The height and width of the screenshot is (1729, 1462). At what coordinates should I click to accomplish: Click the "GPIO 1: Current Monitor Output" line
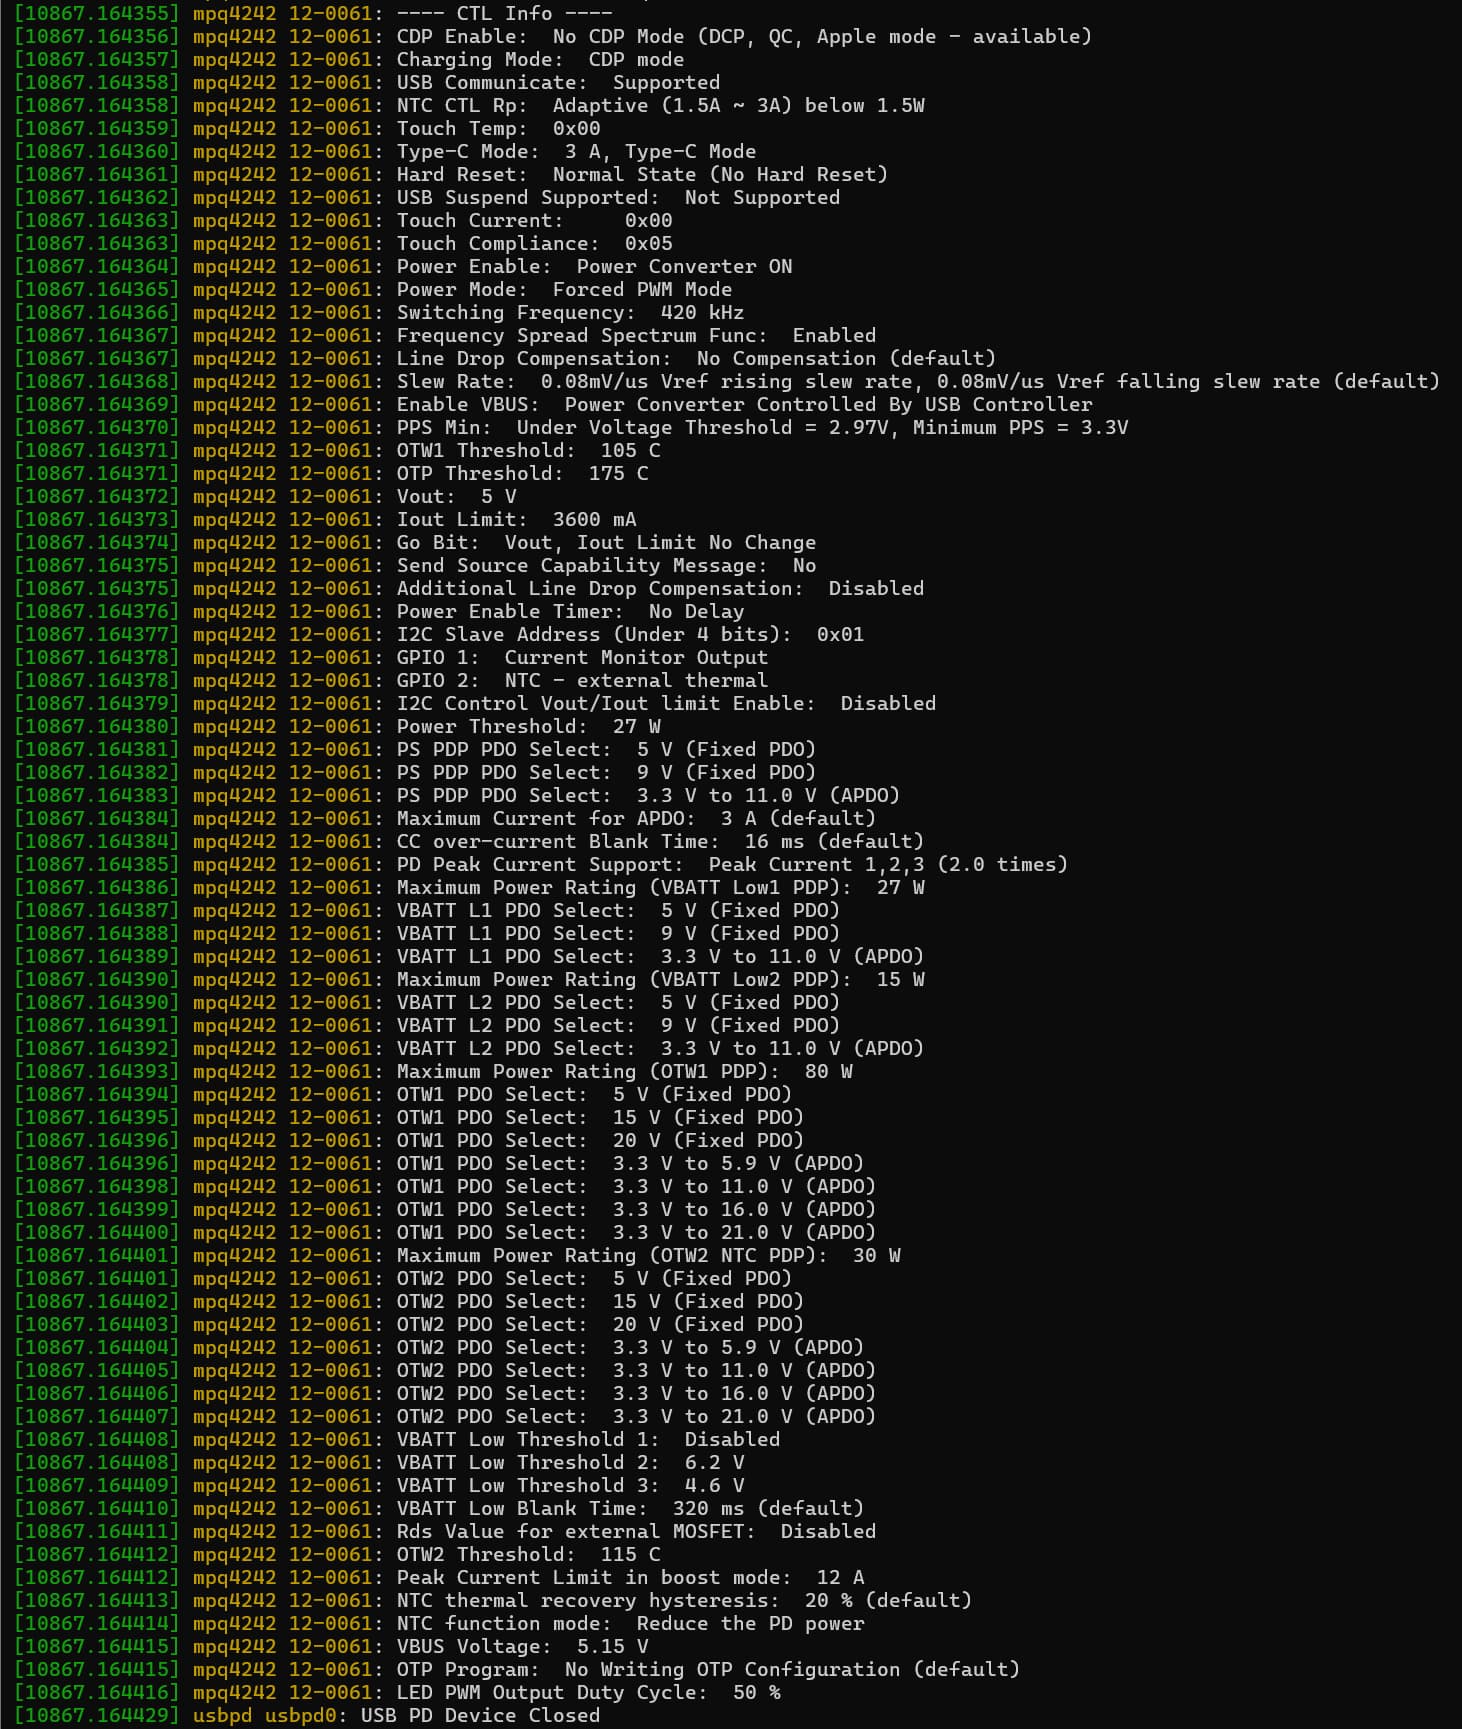[x=582, y=657]
